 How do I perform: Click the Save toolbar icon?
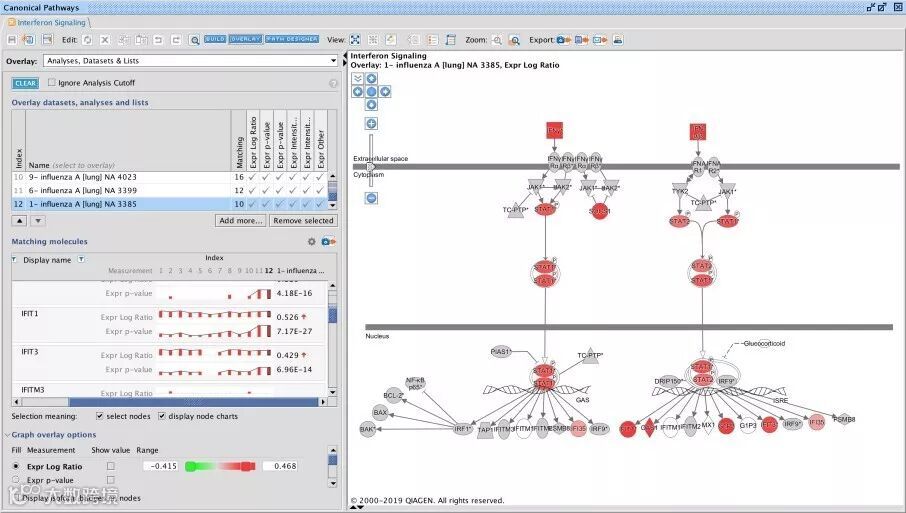[x=12, y=39]
